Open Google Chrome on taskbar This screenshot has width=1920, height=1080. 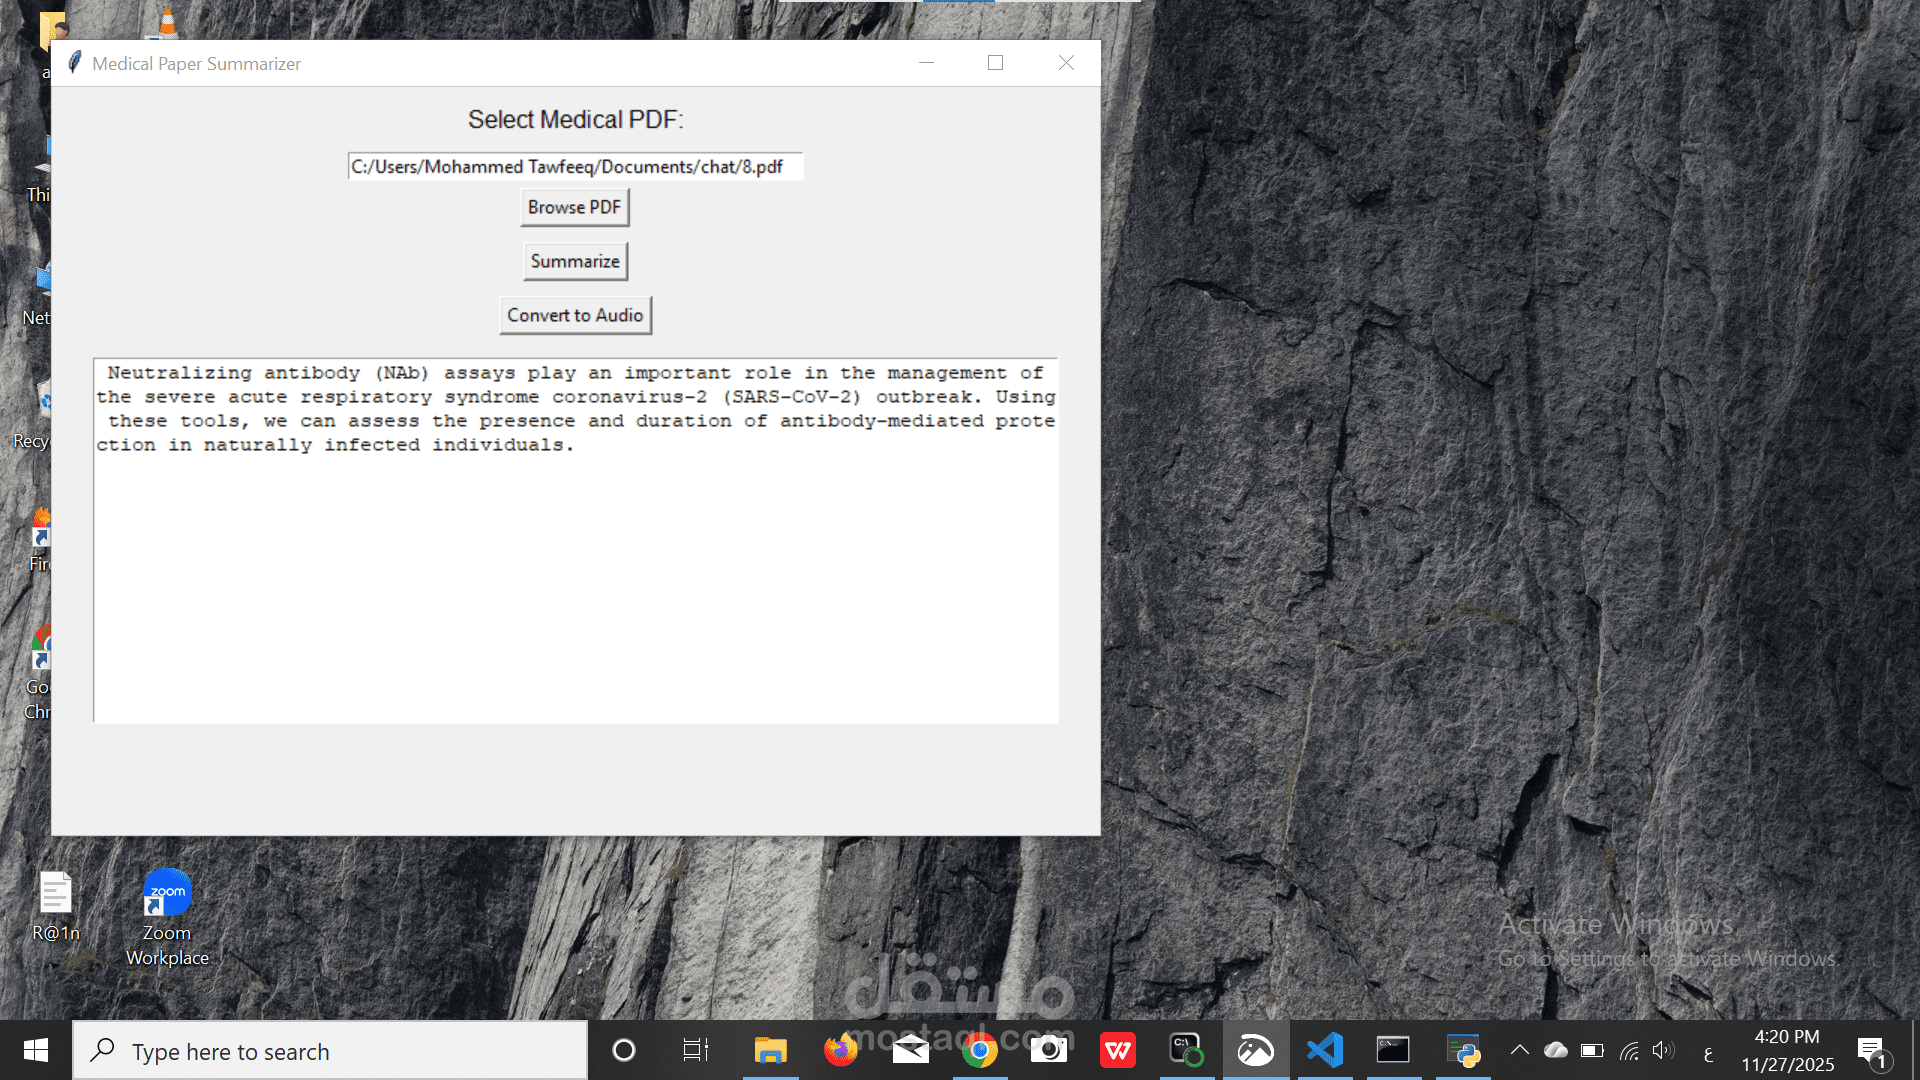pyautogui.click(x=980, y=1050)
